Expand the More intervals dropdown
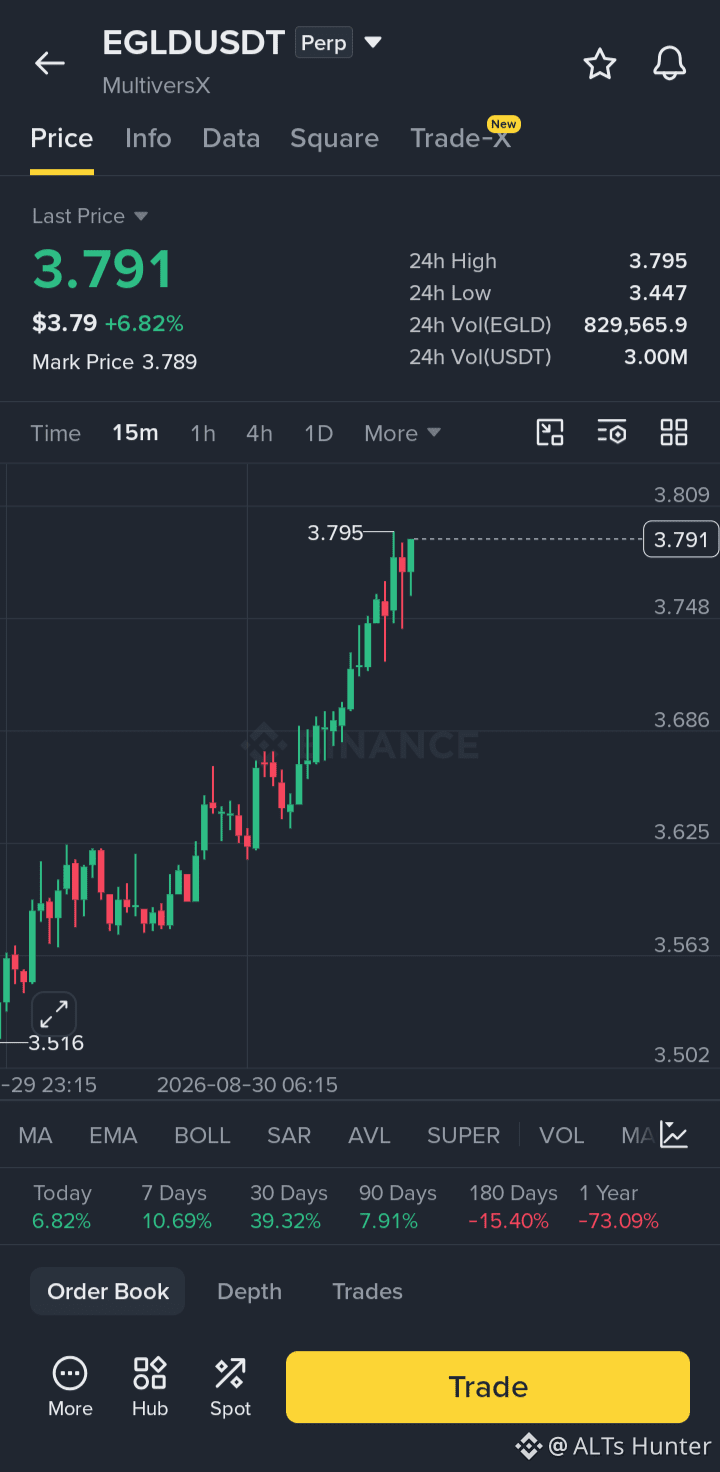Image resolution: width=720 pixels, height=1472 pixels. point(402,433)
